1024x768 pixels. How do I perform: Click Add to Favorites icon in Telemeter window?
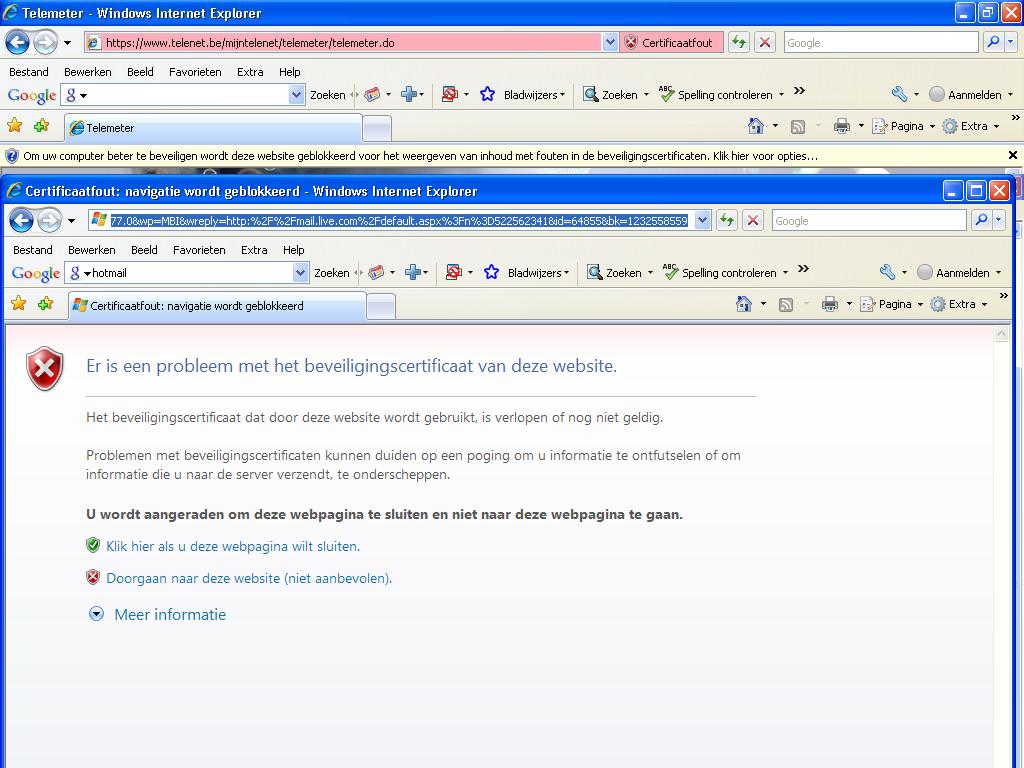click(x=42, y=125)
